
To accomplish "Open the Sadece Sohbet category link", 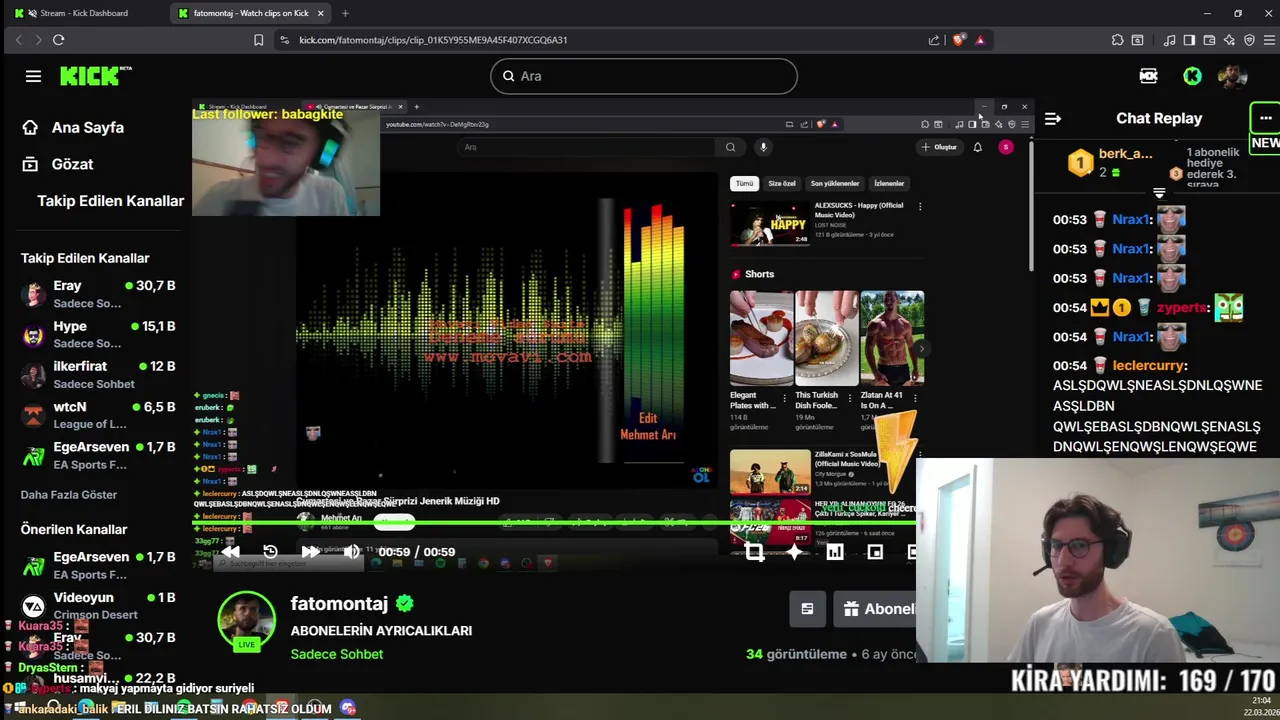I will point(337,654).
